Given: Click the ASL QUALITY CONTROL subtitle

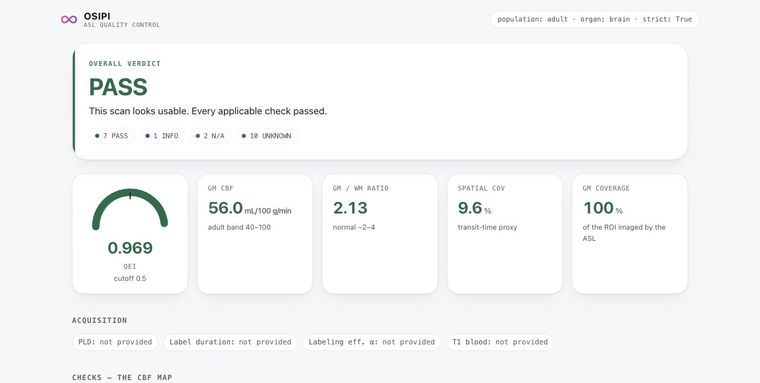Looking at the screenshot, I should pos(122,25).
